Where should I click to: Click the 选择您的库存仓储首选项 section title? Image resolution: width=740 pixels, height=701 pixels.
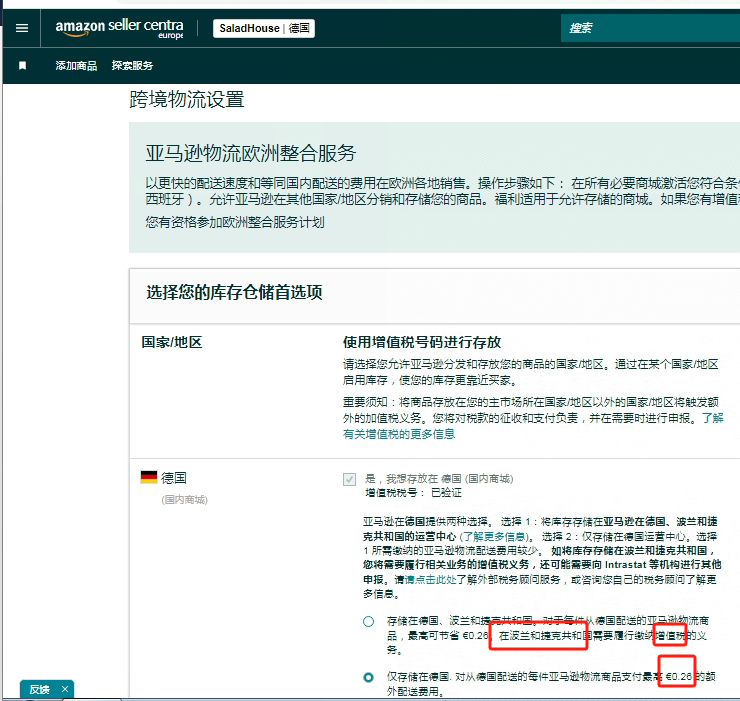234,293
